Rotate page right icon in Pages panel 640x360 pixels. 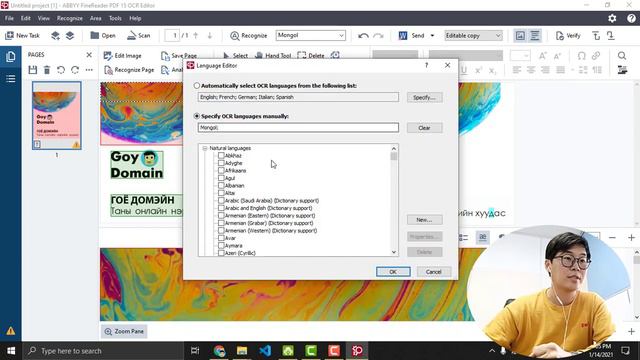pyautogui.click(x=75, y=70)
